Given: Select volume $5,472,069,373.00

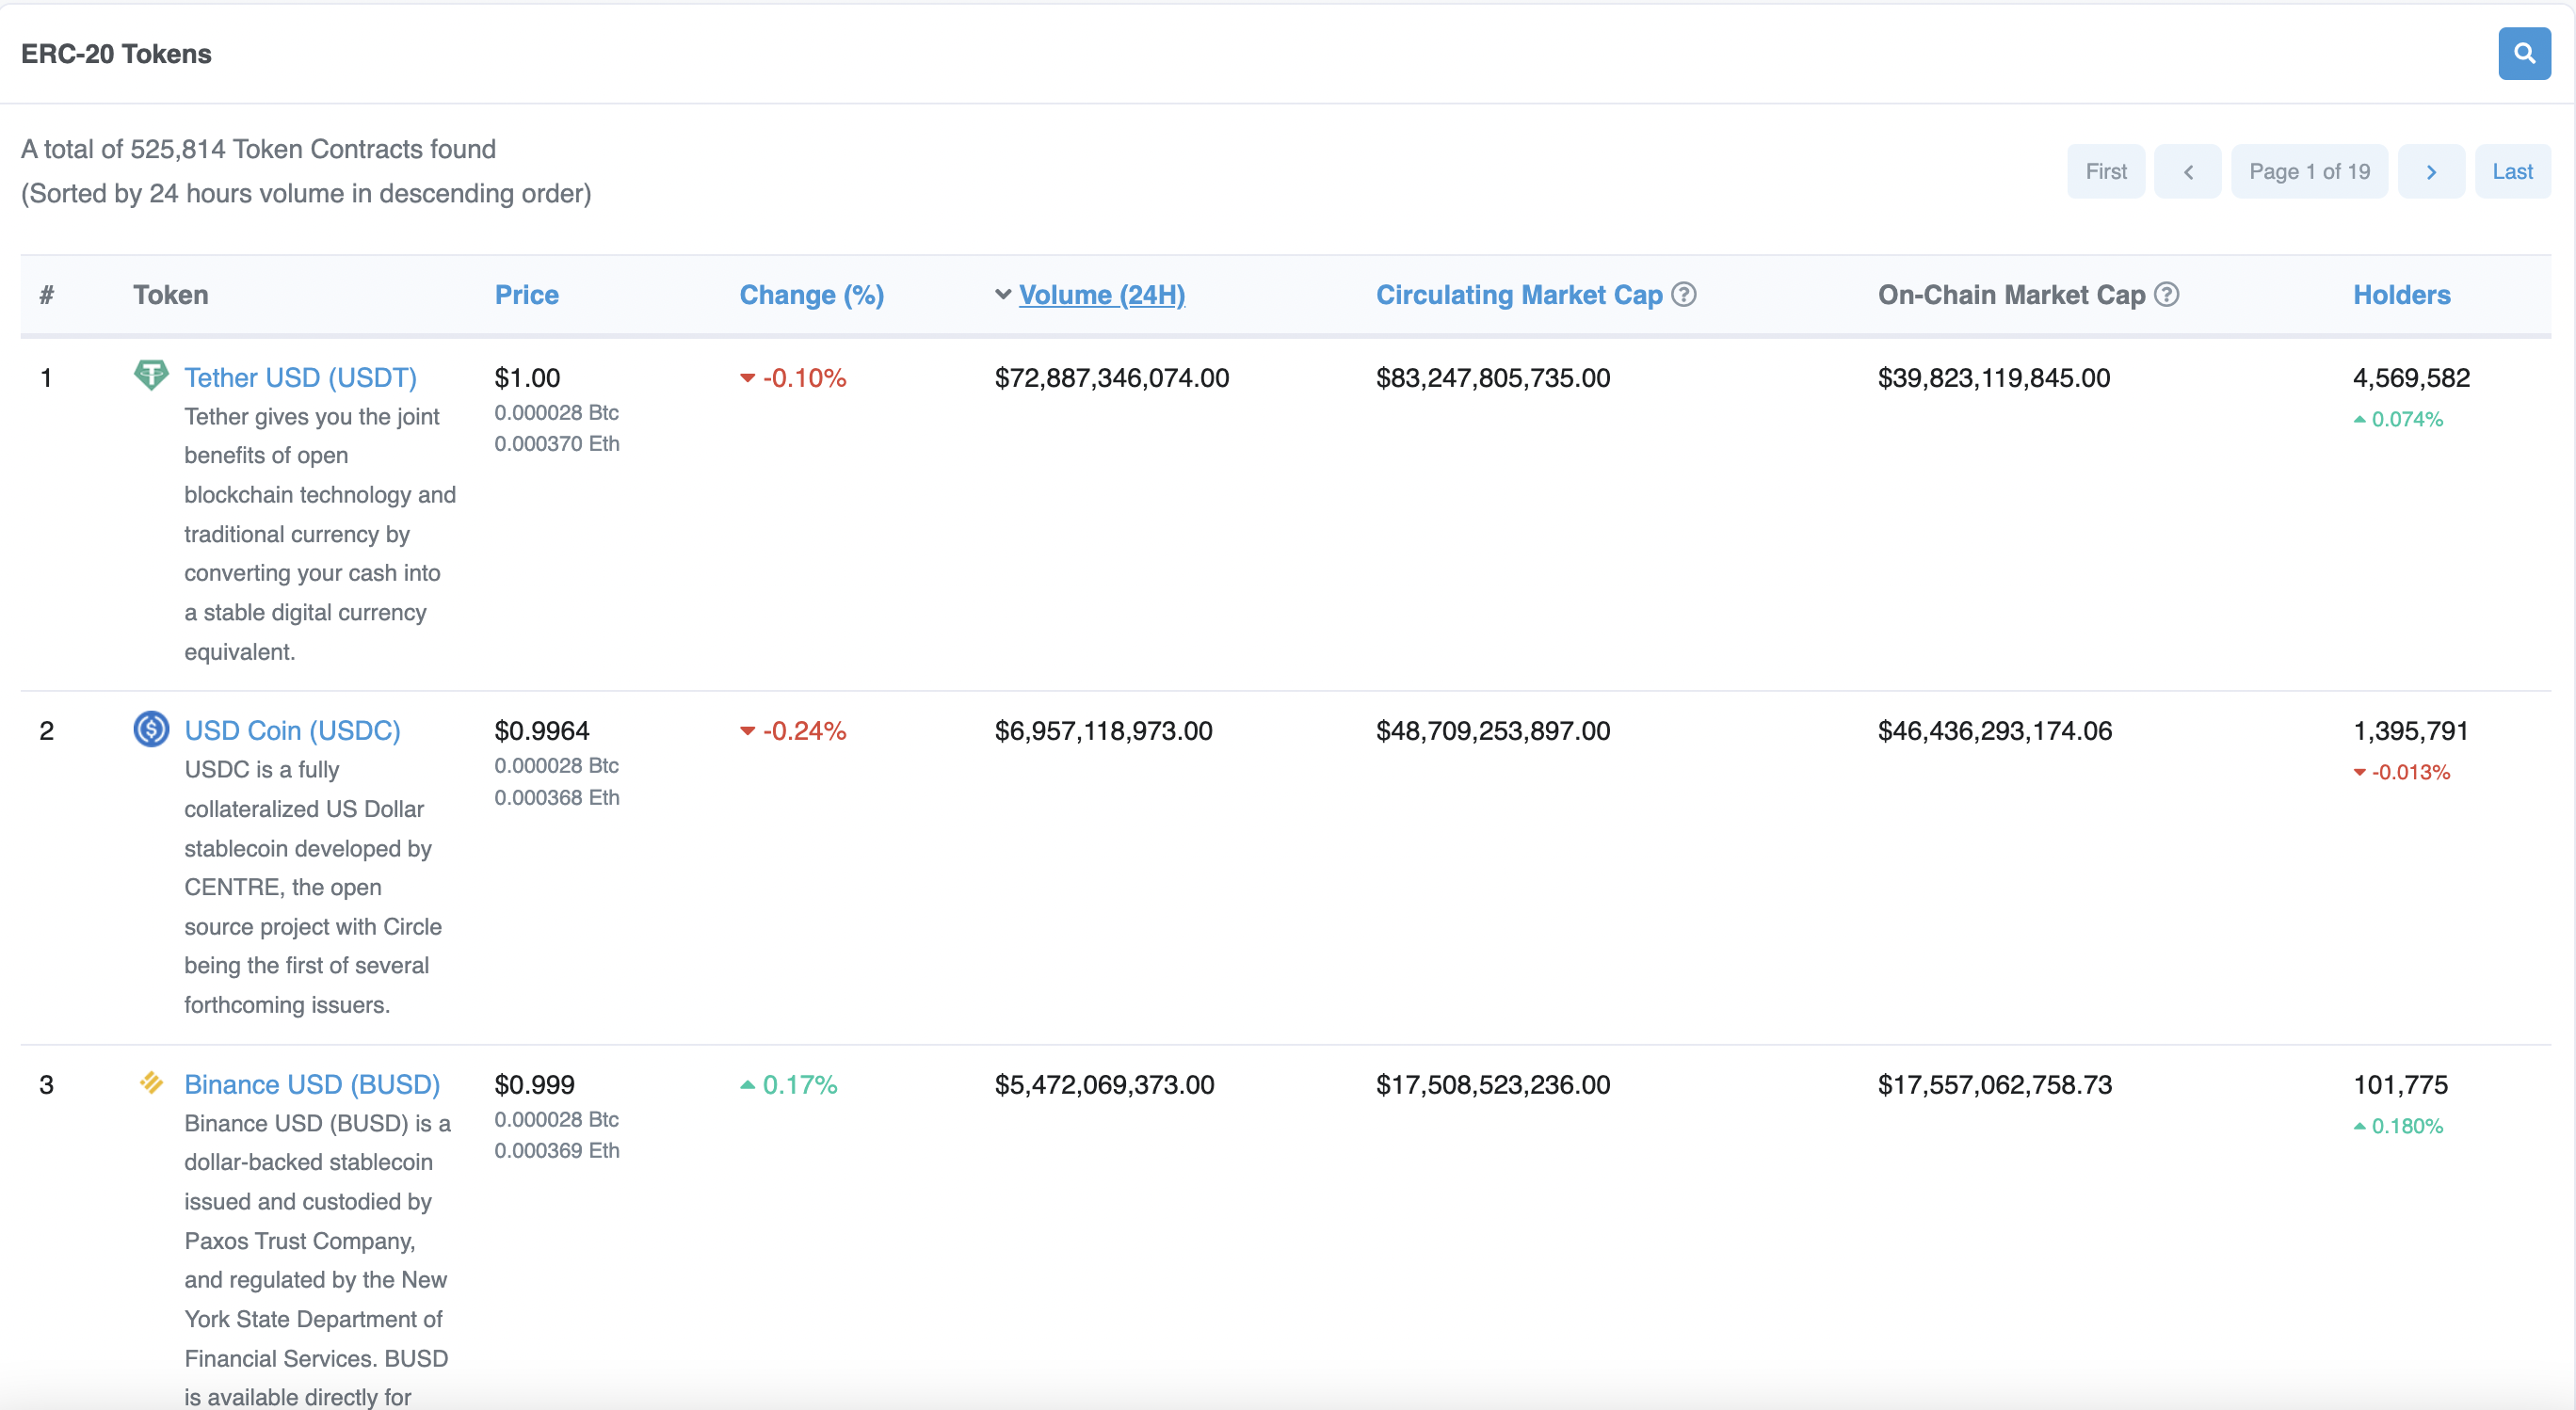Looking at the screenshot, I should 1104,1084.
